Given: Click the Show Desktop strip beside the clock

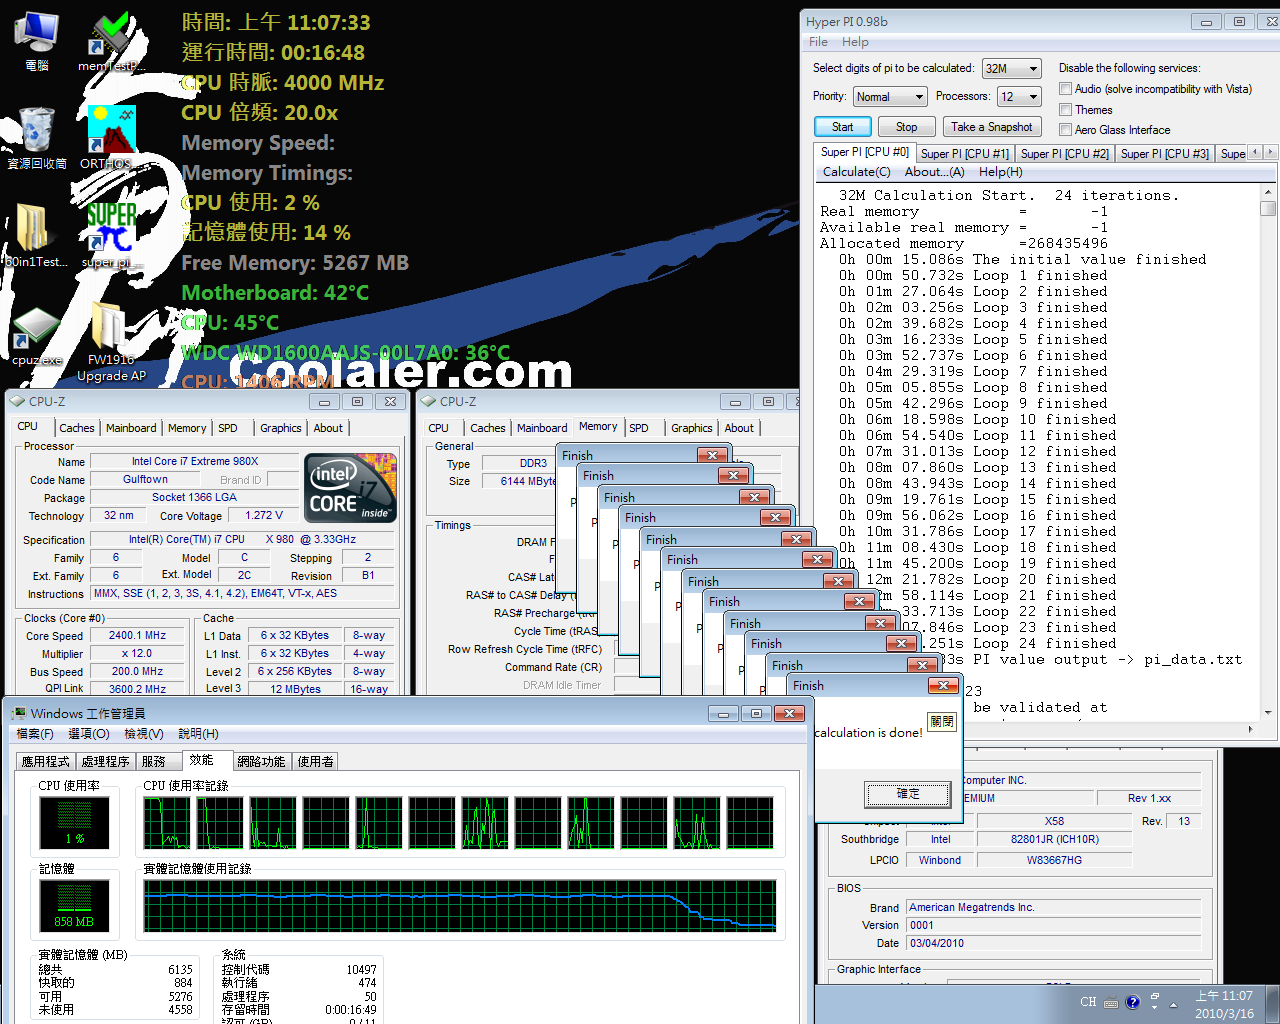Looking at the screenshot, I should pos(1273,1004).
